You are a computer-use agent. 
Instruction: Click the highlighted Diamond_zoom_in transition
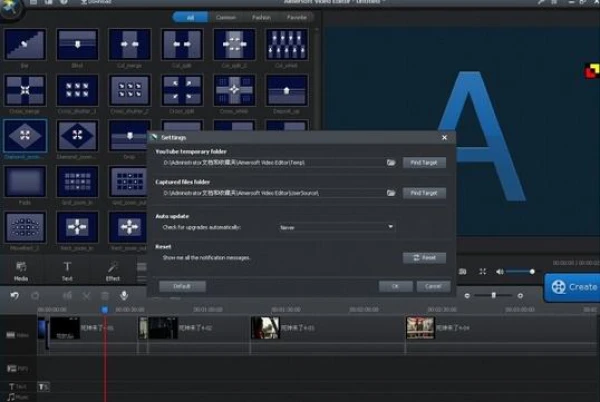pyautogui.click(x=25, y=135)
